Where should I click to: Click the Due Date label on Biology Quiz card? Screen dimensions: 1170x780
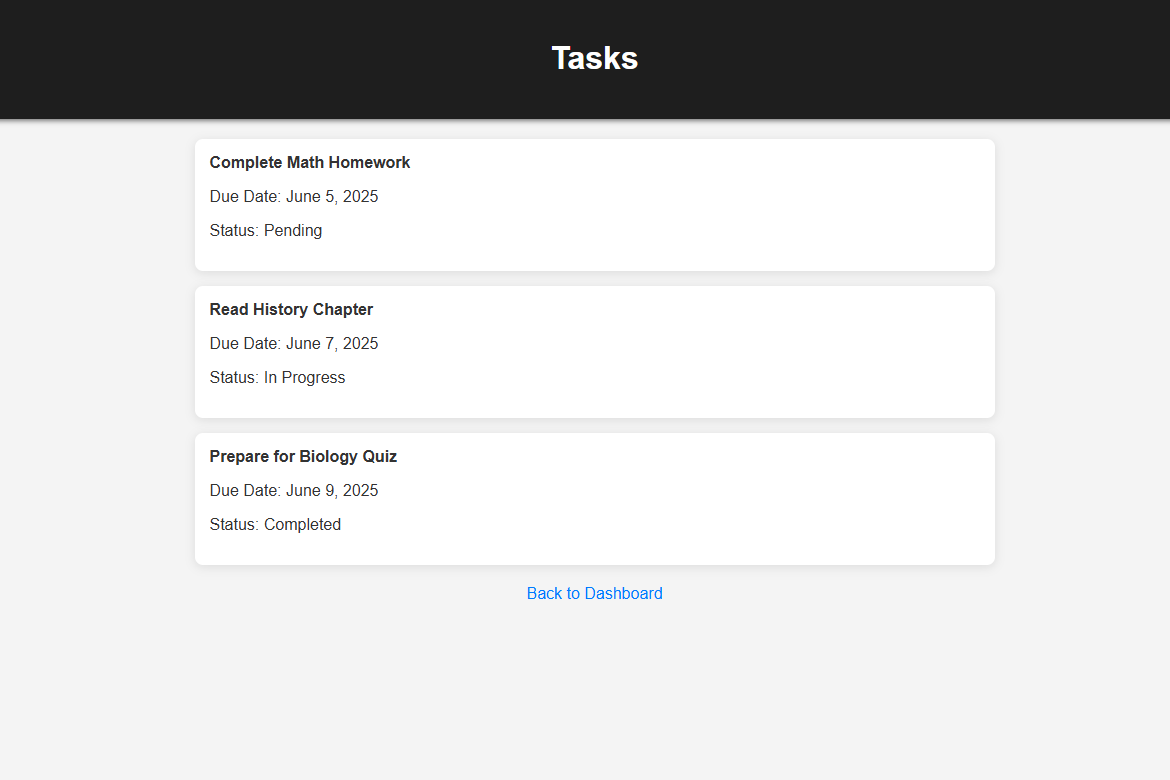[245, 490]
